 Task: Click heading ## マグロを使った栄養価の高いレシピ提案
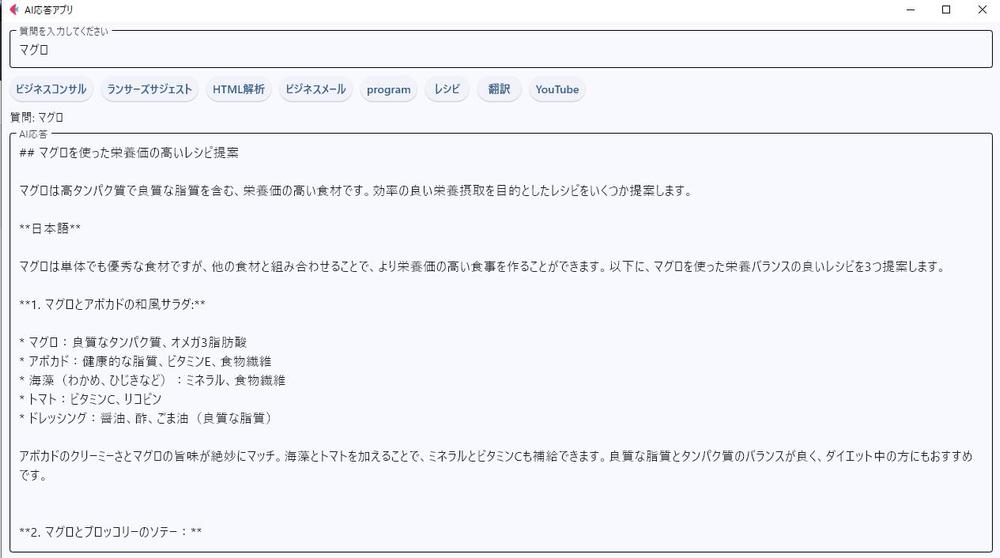(x=129, y=153)
